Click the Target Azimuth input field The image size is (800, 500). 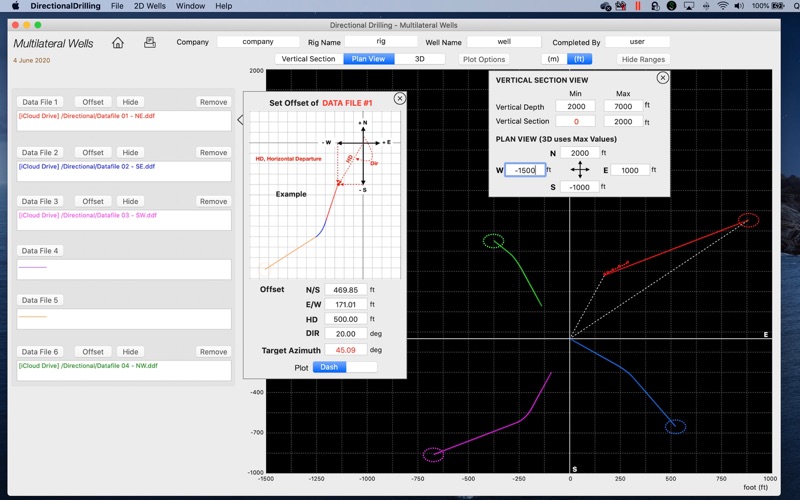coord(345,350)
